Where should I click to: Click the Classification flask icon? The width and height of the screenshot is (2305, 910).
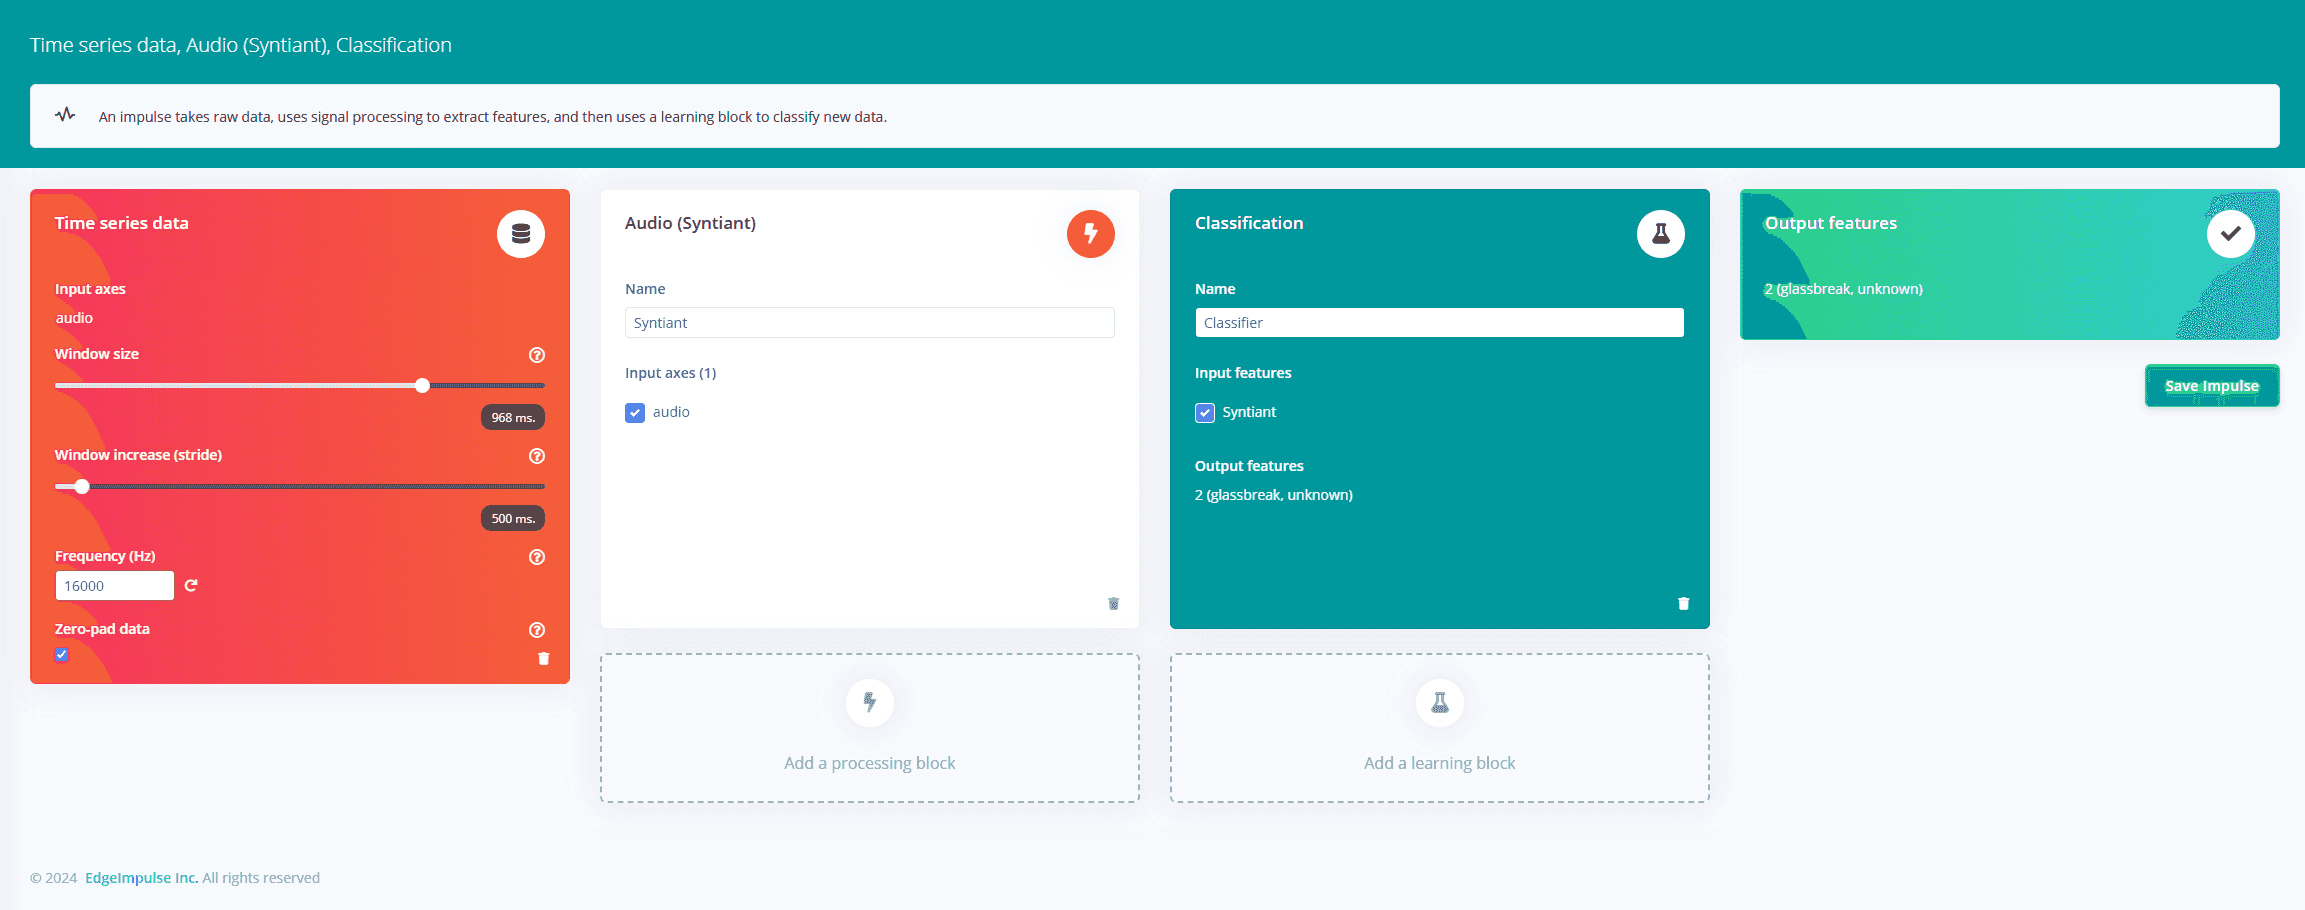[x=1660, y=234]
